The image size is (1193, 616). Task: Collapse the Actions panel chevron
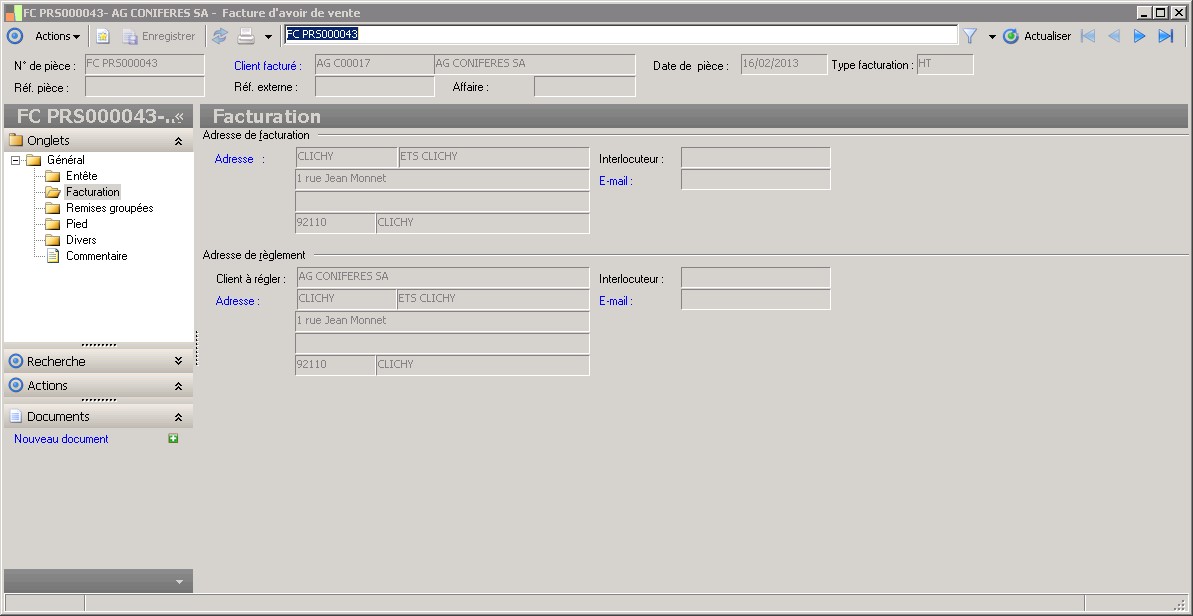pos(178,386)
